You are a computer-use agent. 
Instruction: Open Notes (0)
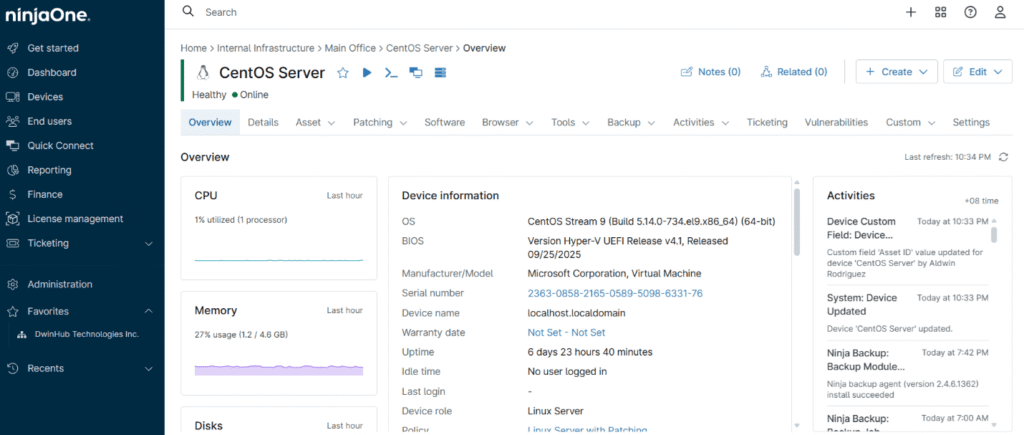pos(711,72)
